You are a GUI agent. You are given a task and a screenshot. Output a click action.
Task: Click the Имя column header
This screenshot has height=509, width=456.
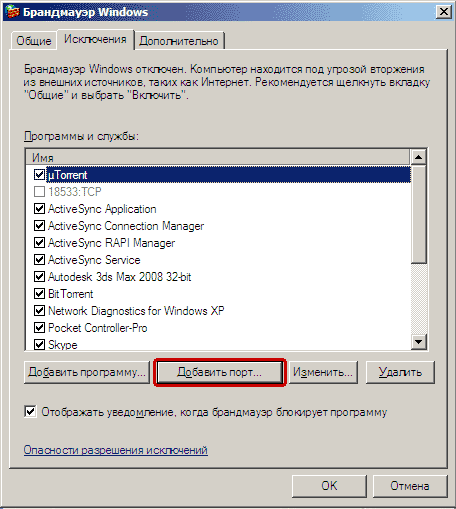coord(218,157)
